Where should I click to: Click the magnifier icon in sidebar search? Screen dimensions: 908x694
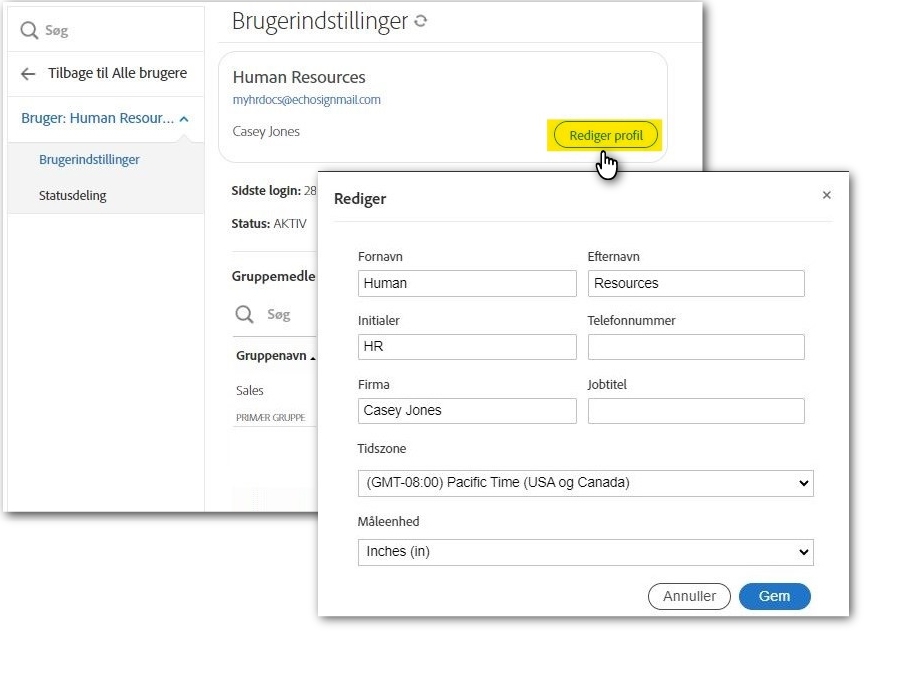pos(29,30)
